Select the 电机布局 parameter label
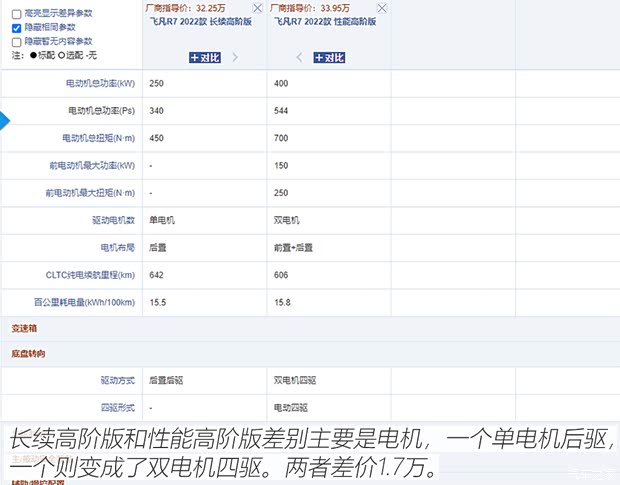The width and height of the screenshot is (620, 485). click(117, 247)
